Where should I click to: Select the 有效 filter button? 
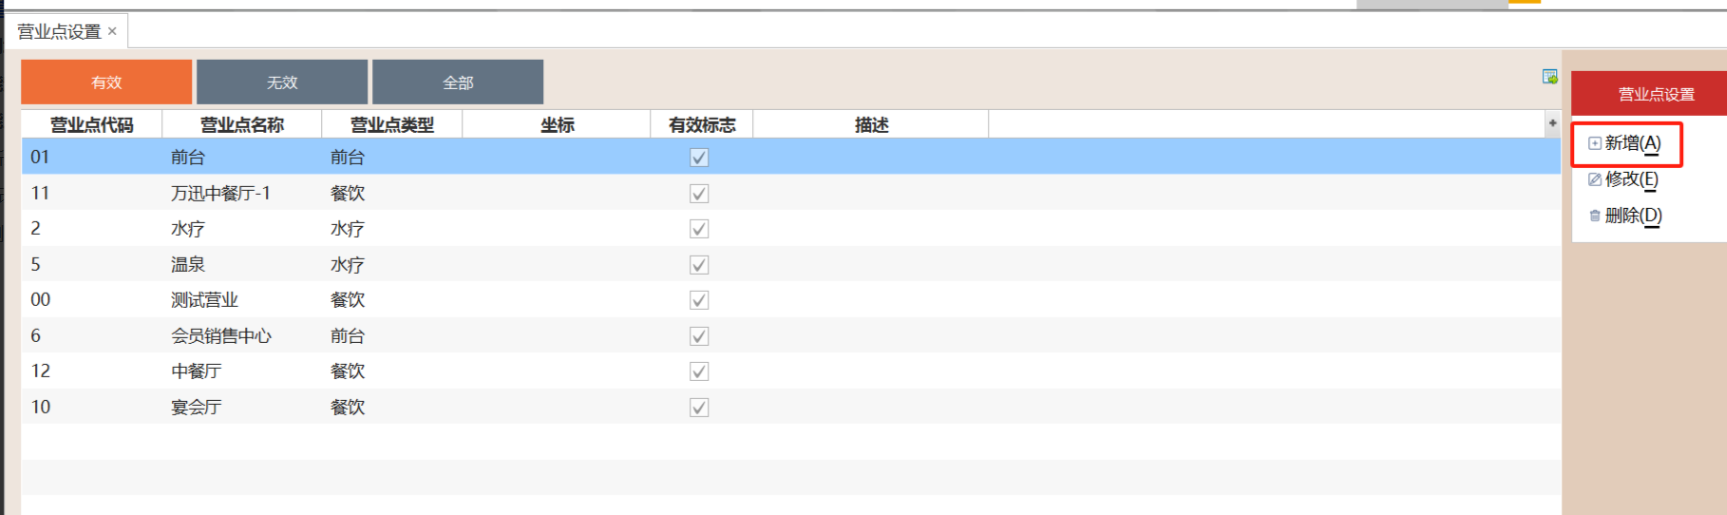click(x=106, y=82)
